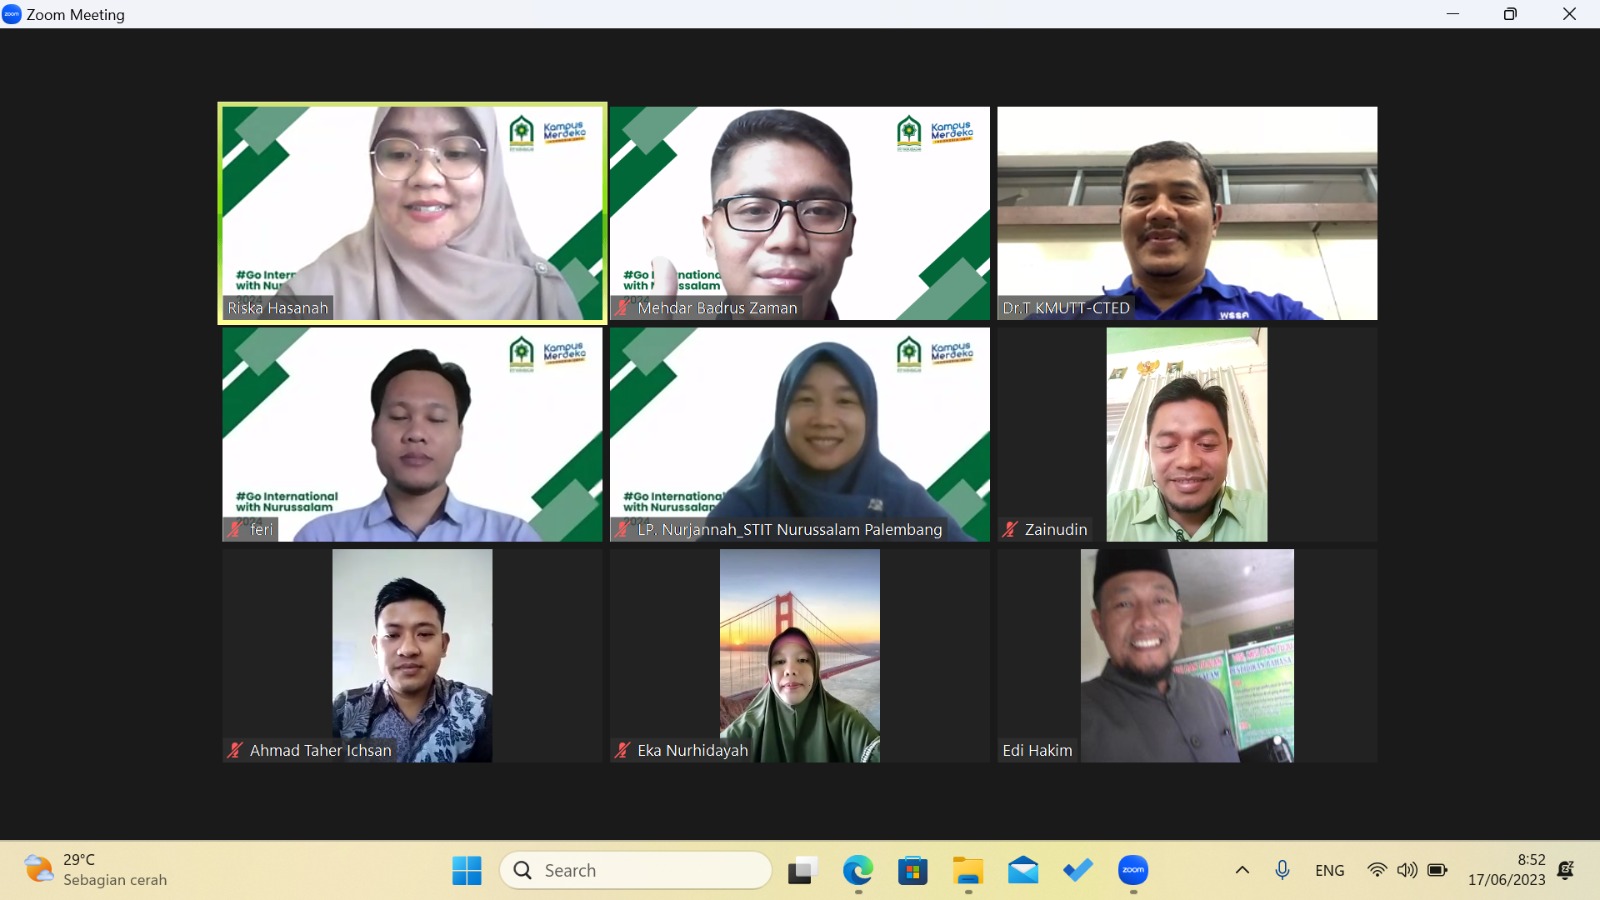Click the speaker volume icon
Image resolution: width=1600 pixels, height=900 pixels.
click(x=1407, y=870)
